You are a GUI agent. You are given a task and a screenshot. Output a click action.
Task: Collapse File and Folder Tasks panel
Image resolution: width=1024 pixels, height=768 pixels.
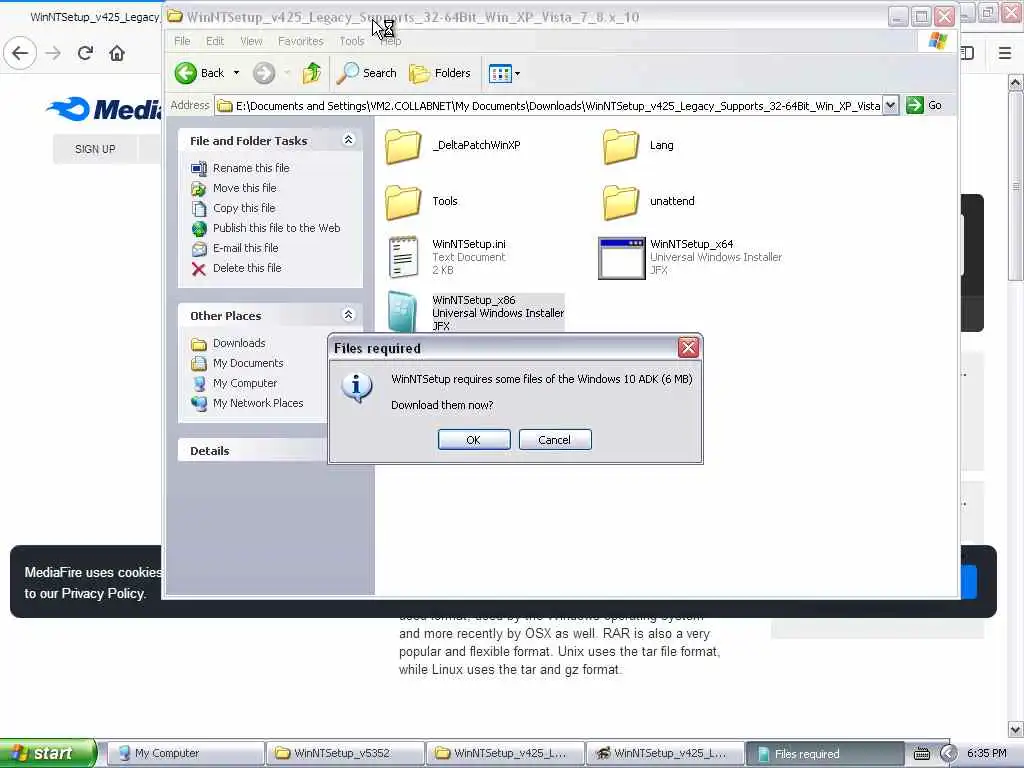[x=348, y=140]
